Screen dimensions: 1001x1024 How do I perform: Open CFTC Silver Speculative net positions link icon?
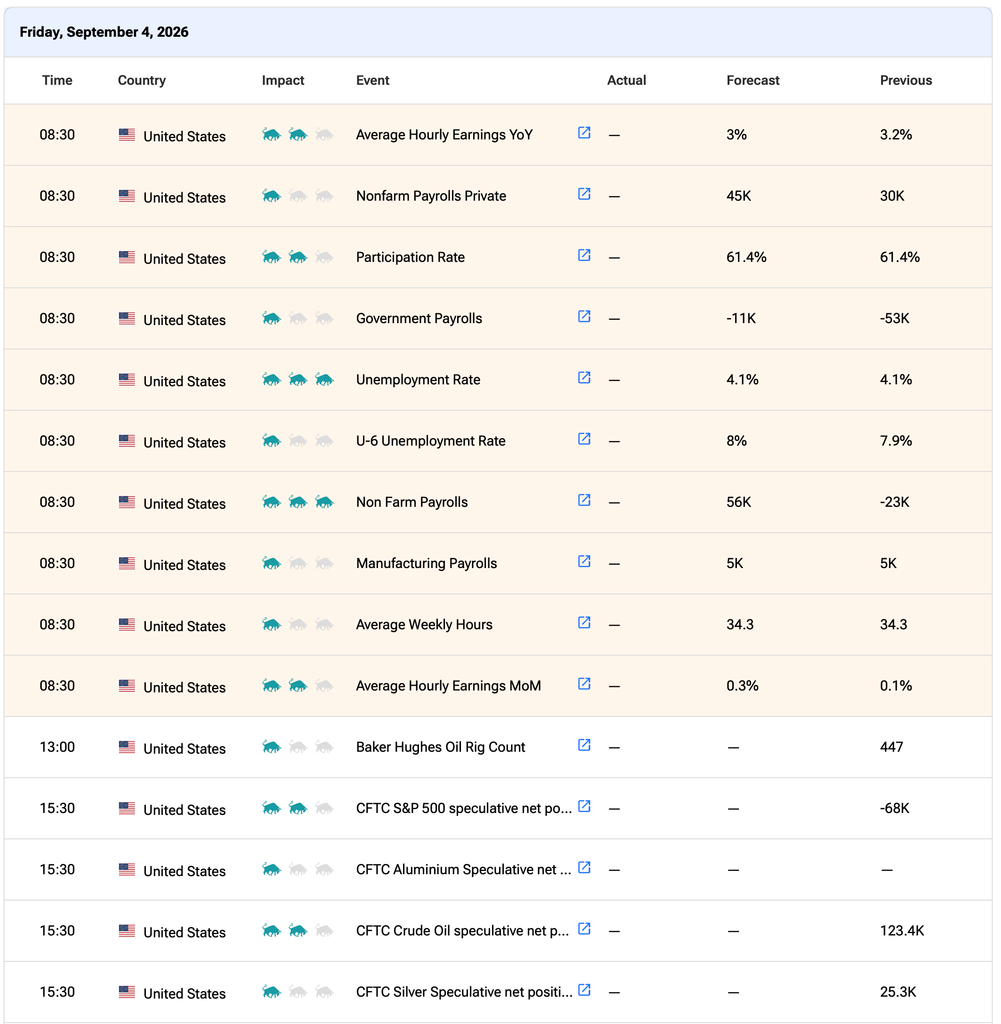coord(584,991)
